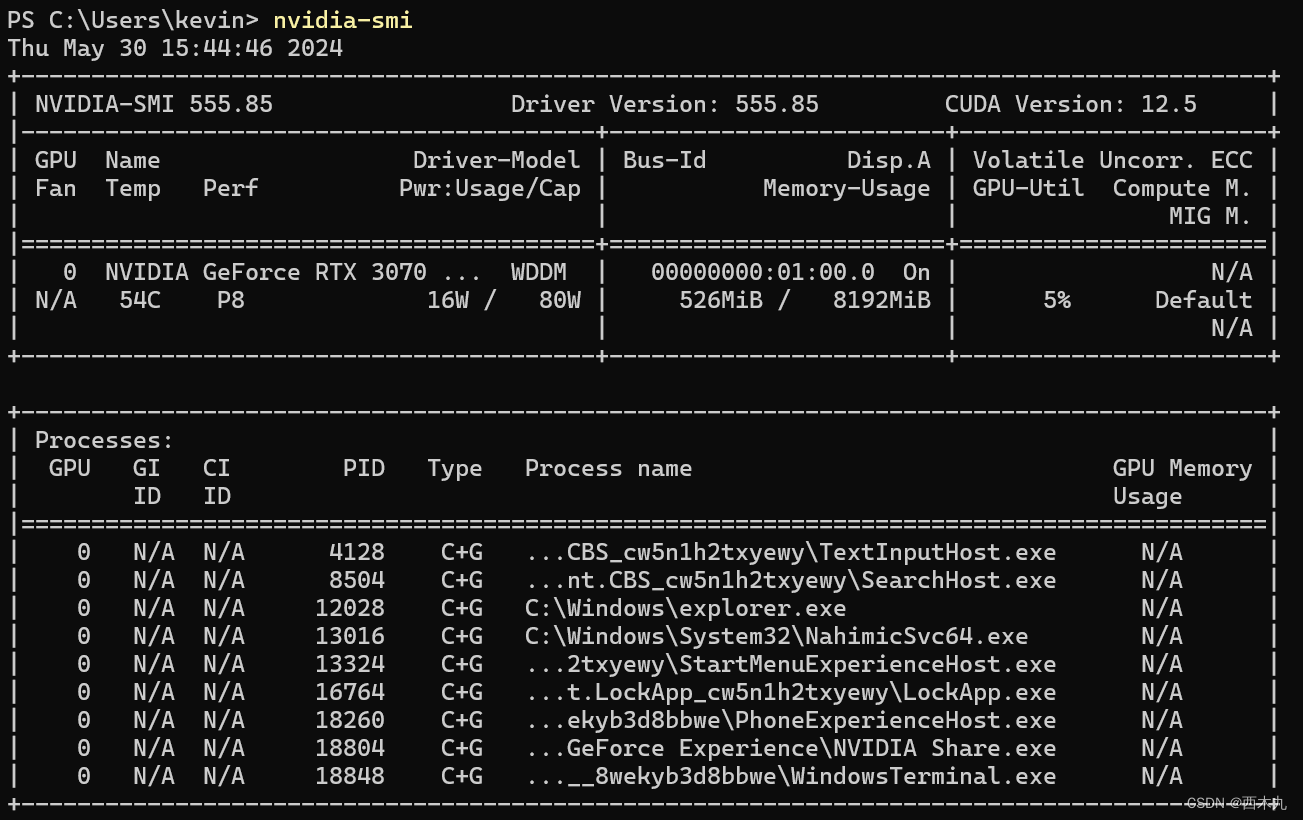
Task: Click the 526MiB memory used value
Action: (x=720, y=300)
